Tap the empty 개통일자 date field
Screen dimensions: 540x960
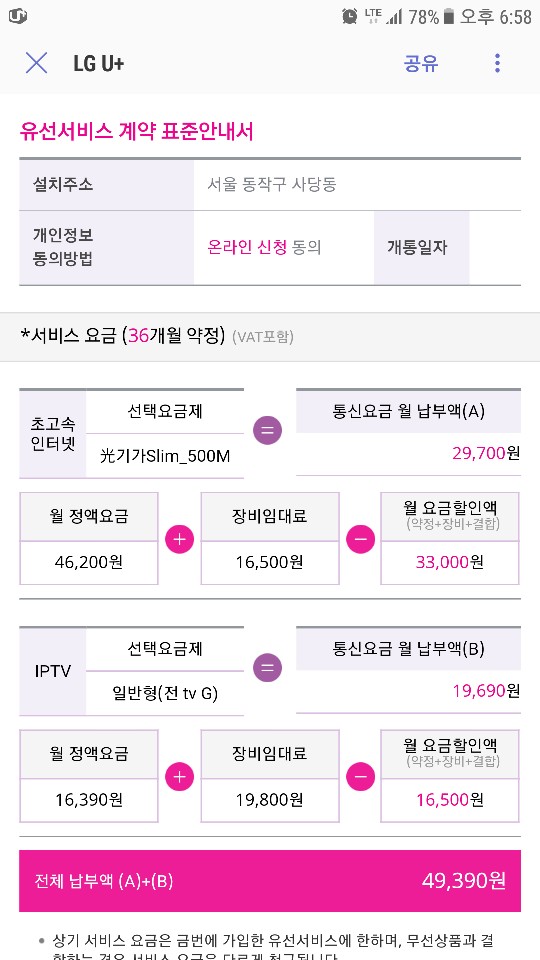coord(495,248)
